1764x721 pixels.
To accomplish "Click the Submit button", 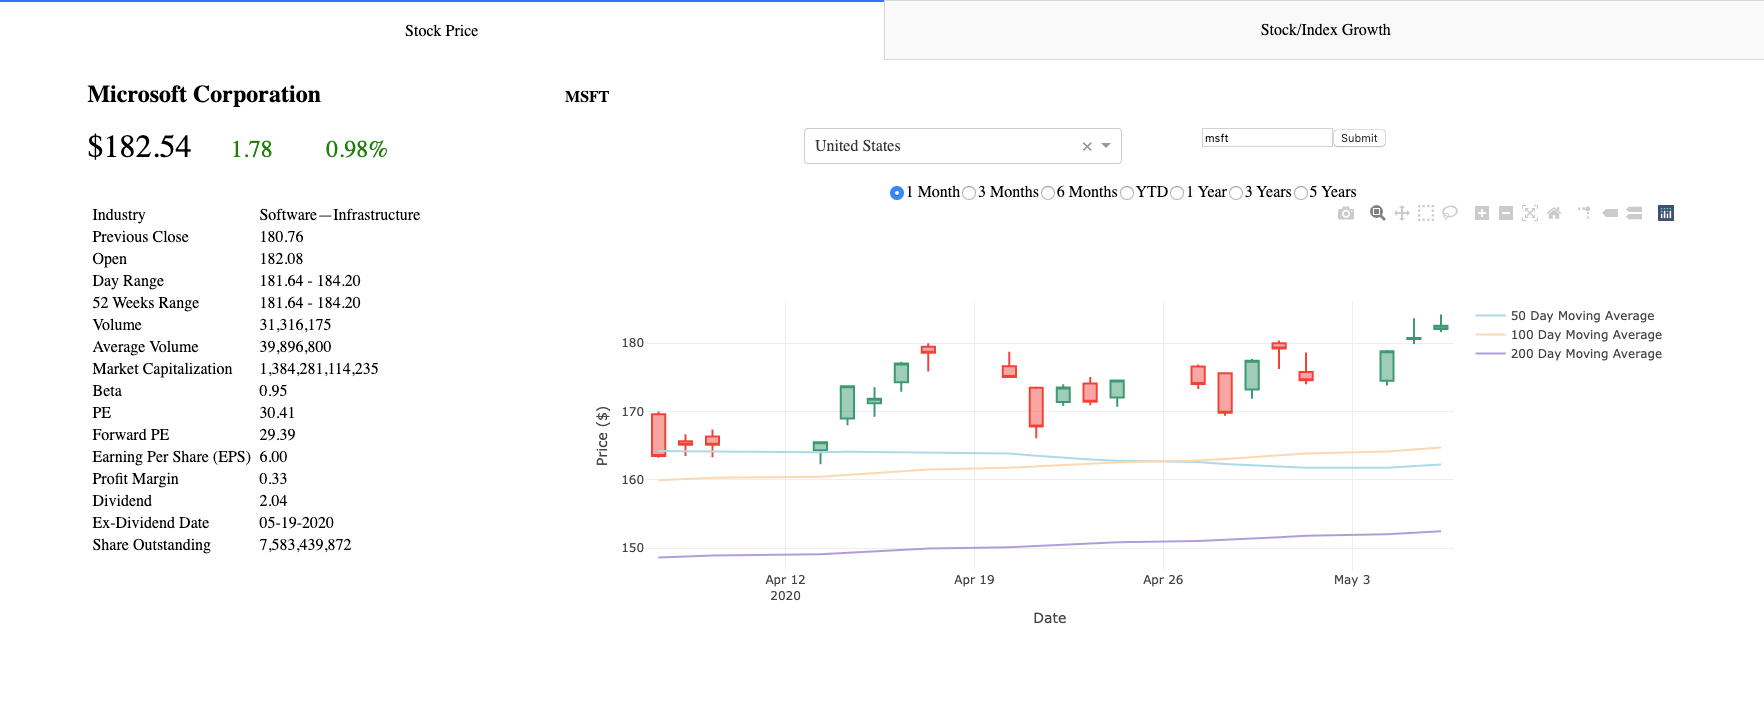I will point(1359,138).
